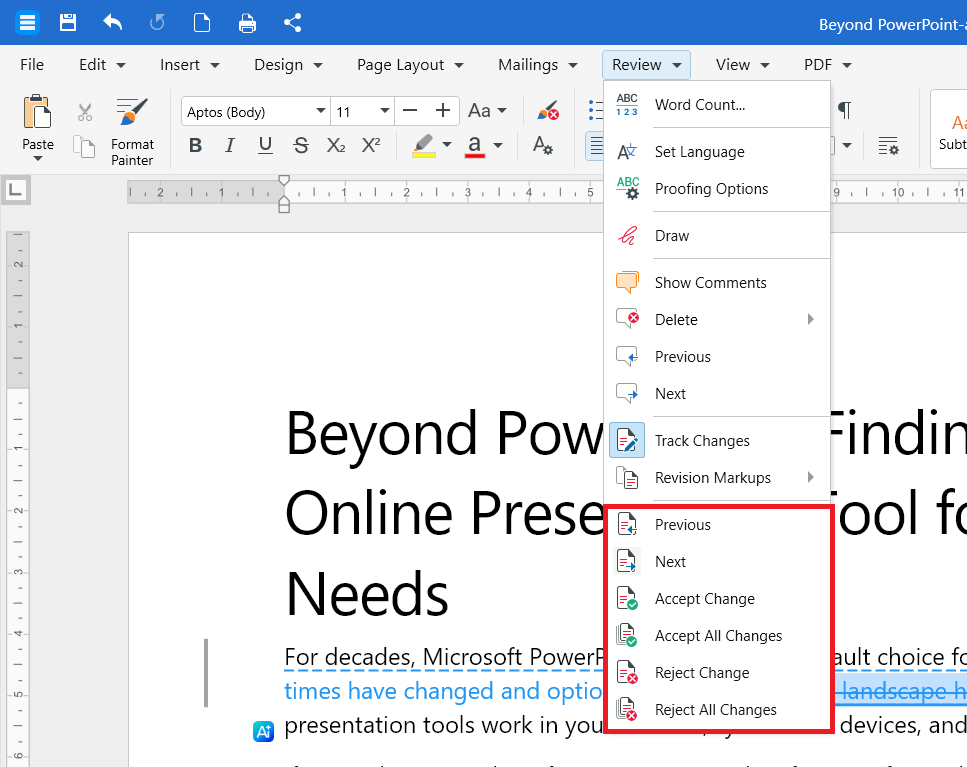Click Reject All Changes
The width and height of the screenshot is (967, 767).
tap(717, 710)
